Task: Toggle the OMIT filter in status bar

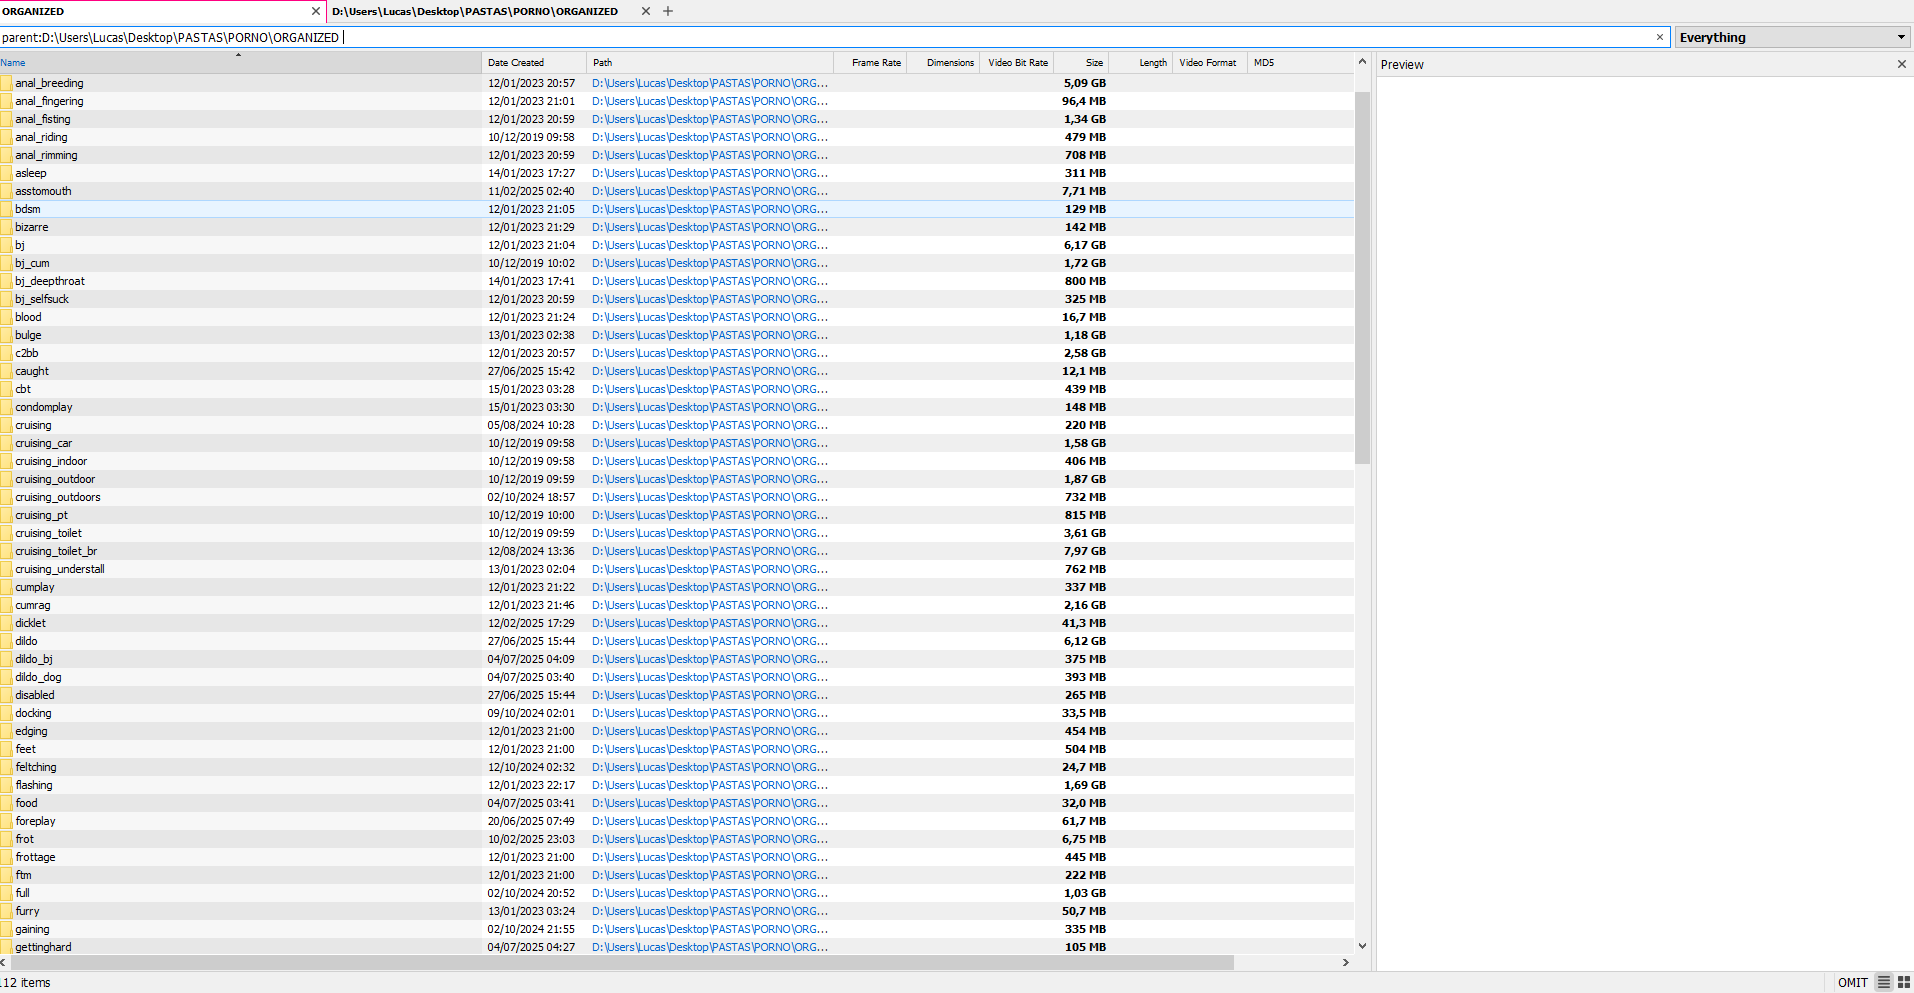Action: point(1852,982)
